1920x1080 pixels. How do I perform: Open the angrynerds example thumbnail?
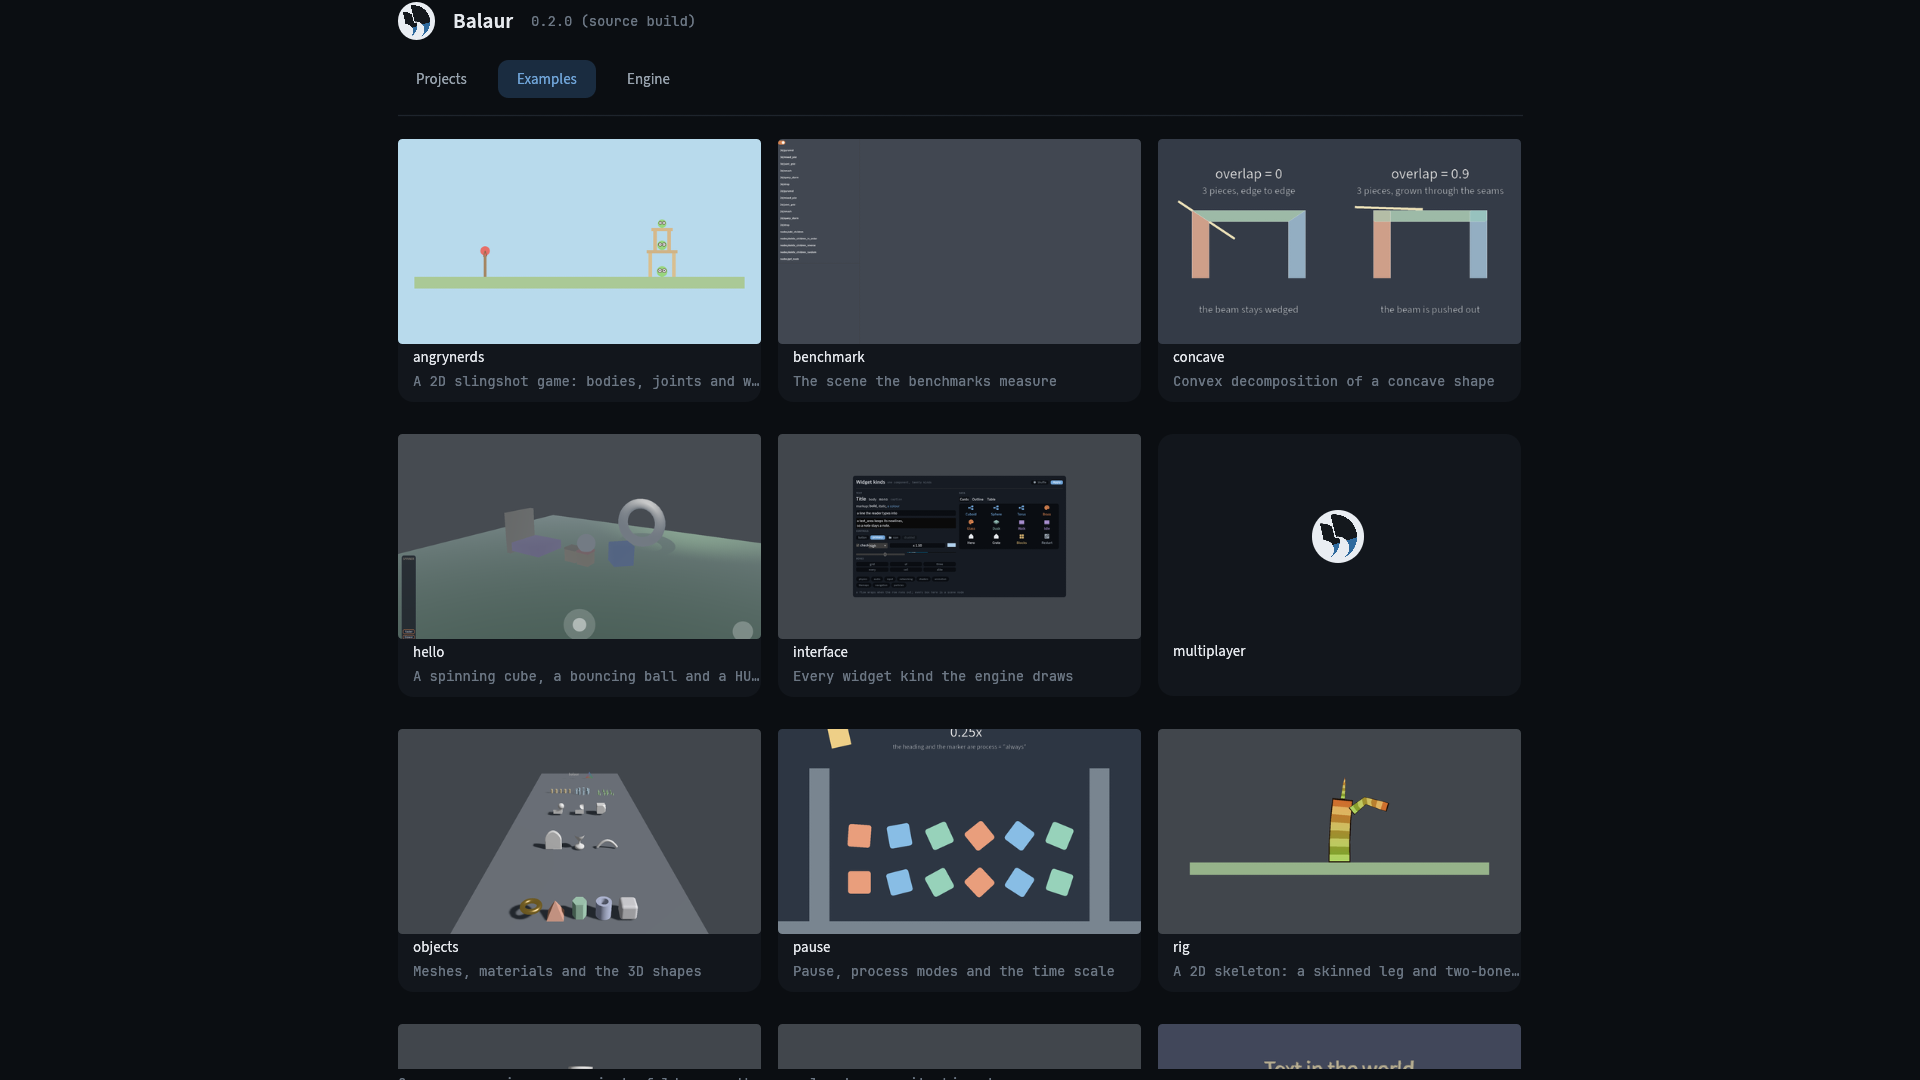click(579, 241)
